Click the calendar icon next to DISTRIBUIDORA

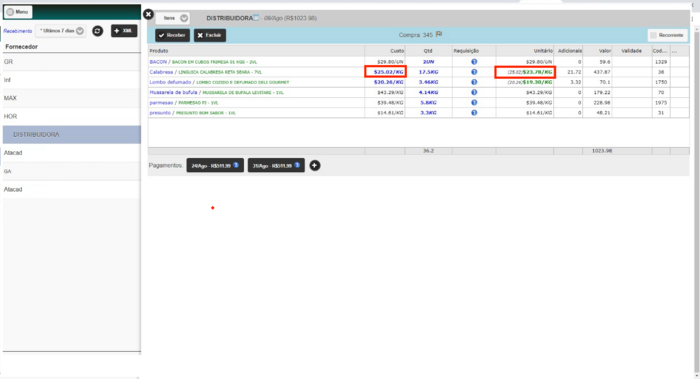click(x=256, y=18)
